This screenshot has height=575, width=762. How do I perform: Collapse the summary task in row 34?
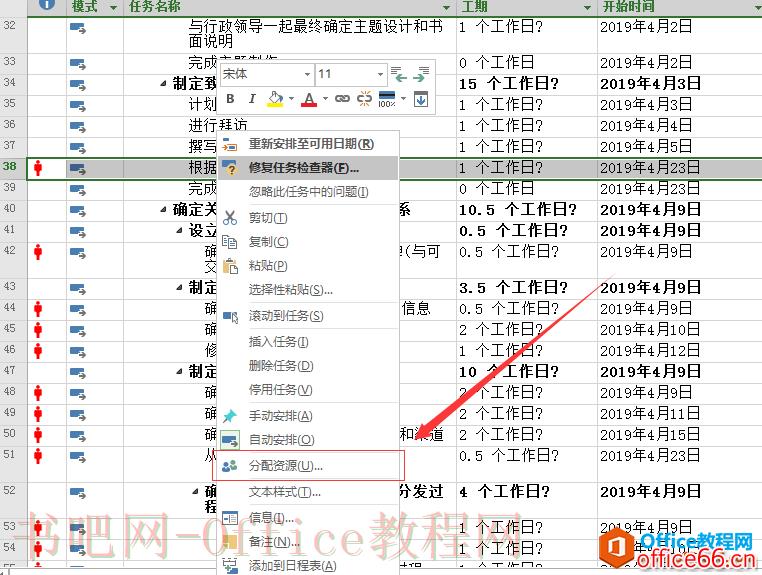click(x=164, y=84)
